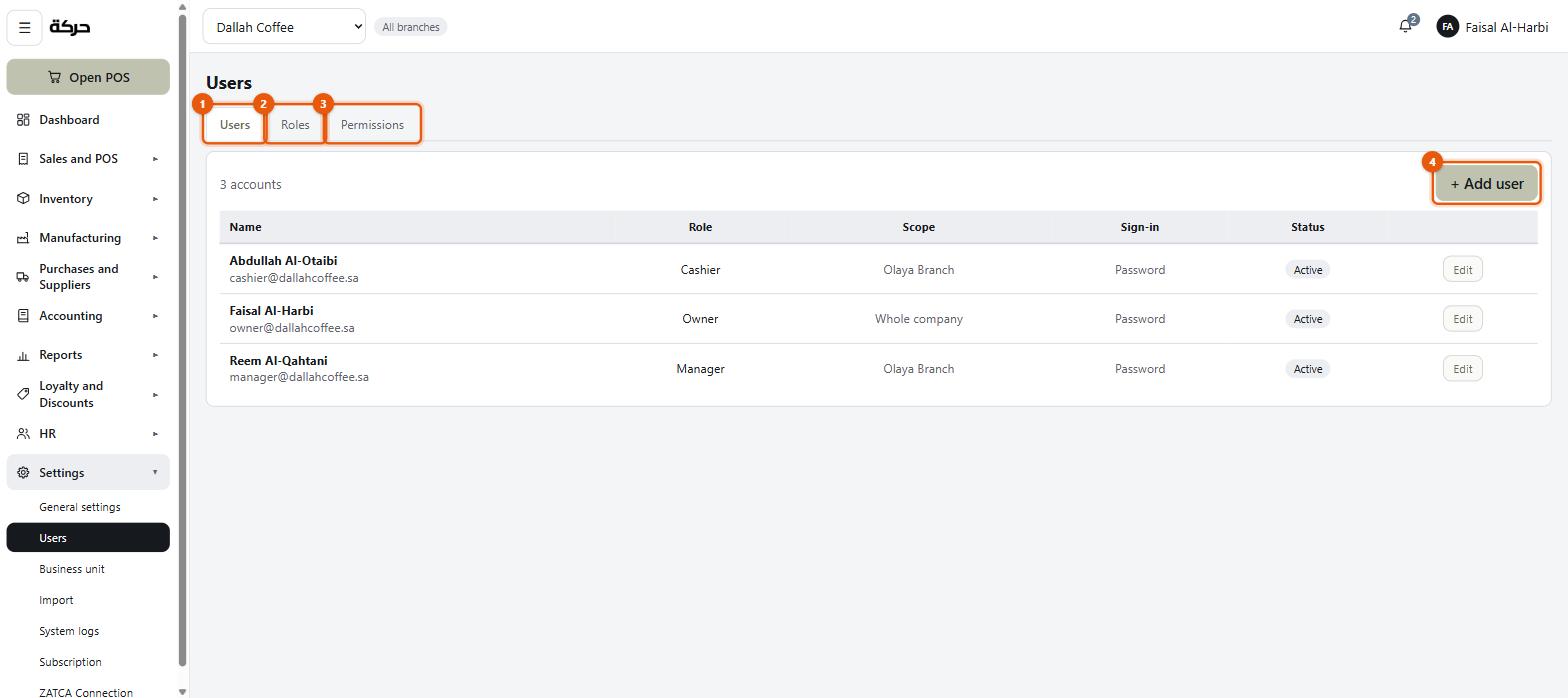Open ZATCA Connection page
The width and height of the screenshot is (1568, 698).
pos(88,692)
